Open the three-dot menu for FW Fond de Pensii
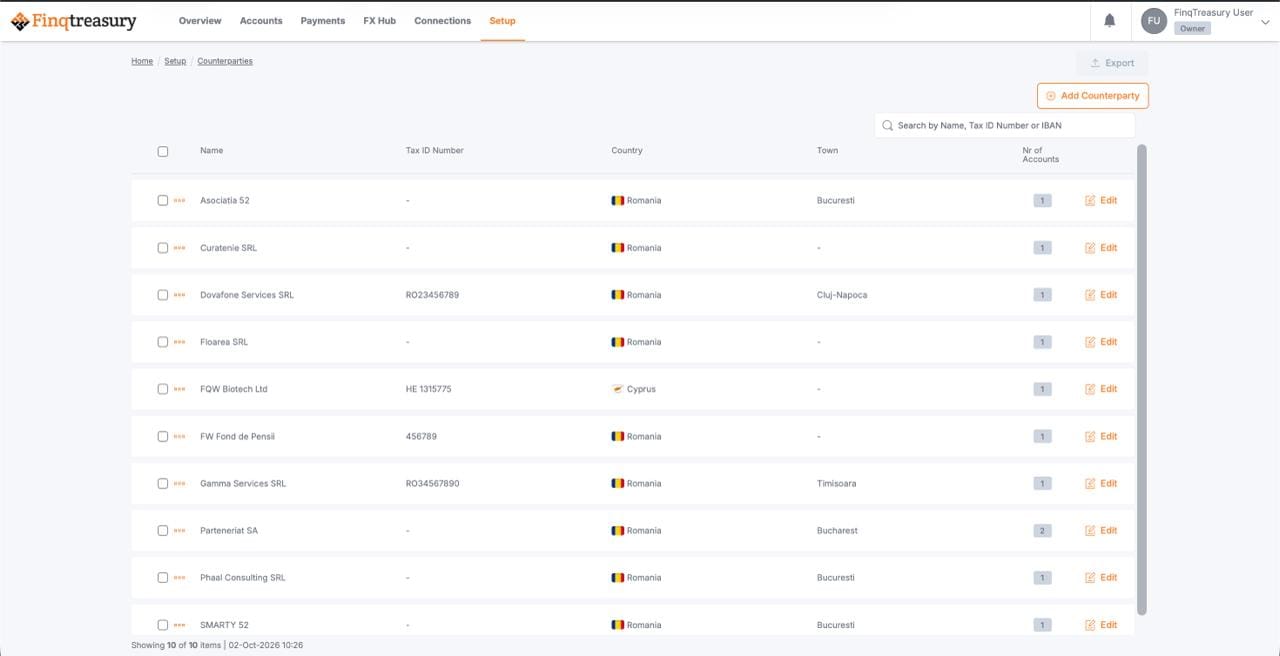 click(x=180, y=436)
